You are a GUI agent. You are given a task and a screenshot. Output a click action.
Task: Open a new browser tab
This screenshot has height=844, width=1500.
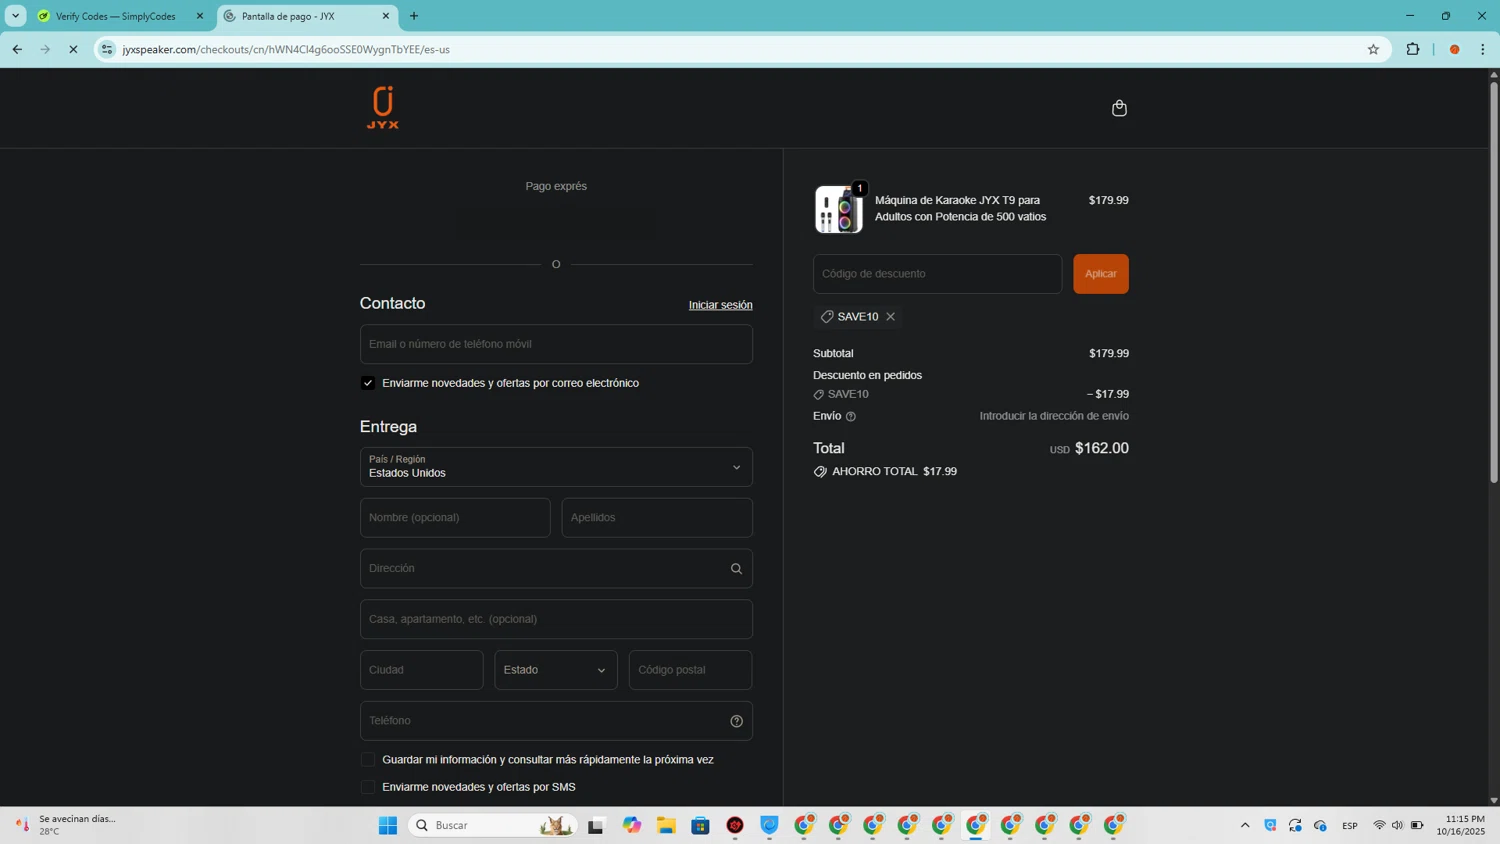[414, 16]
